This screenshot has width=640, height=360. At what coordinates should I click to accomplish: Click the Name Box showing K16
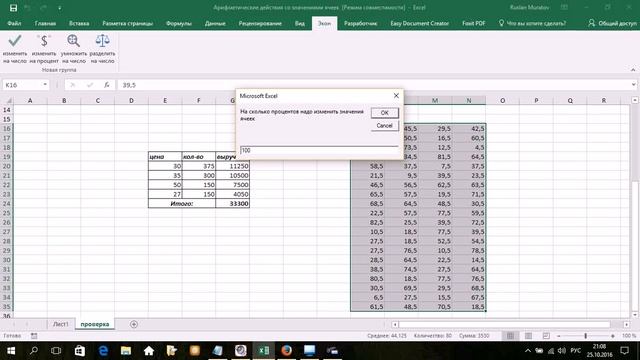click(x=22, y=85)
